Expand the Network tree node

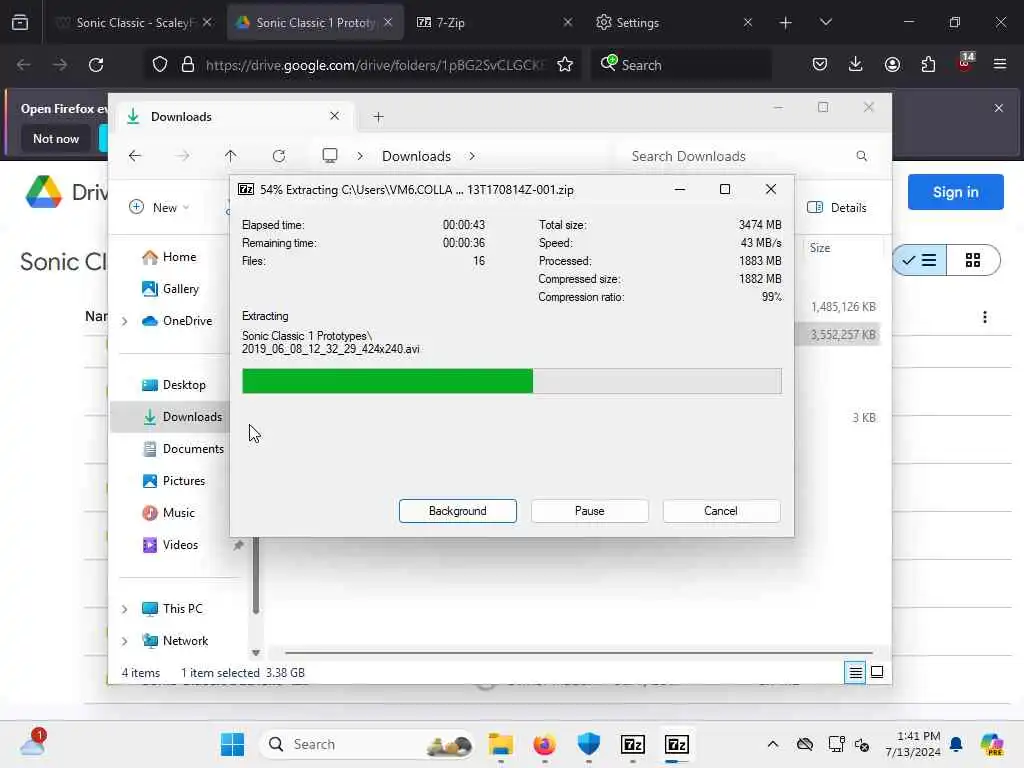(124, 641)
